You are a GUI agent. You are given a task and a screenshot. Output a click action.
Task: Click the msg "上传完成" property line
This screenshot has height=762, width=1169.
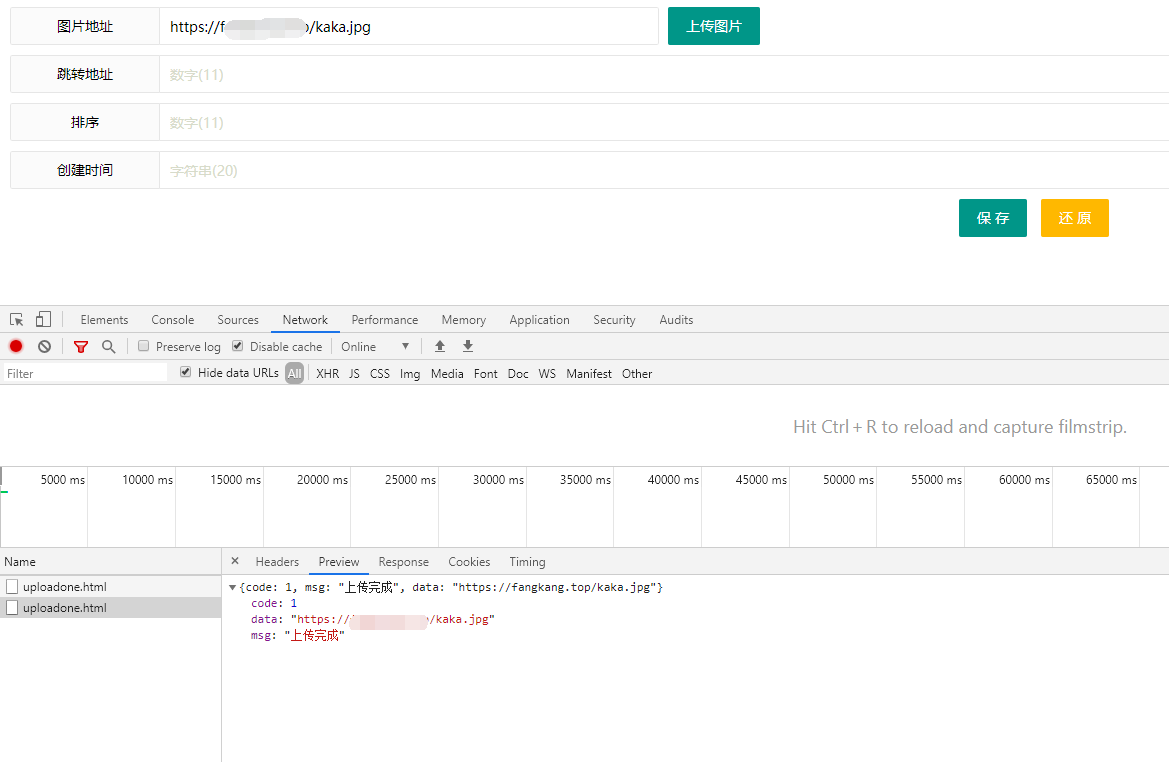[297, 635]
